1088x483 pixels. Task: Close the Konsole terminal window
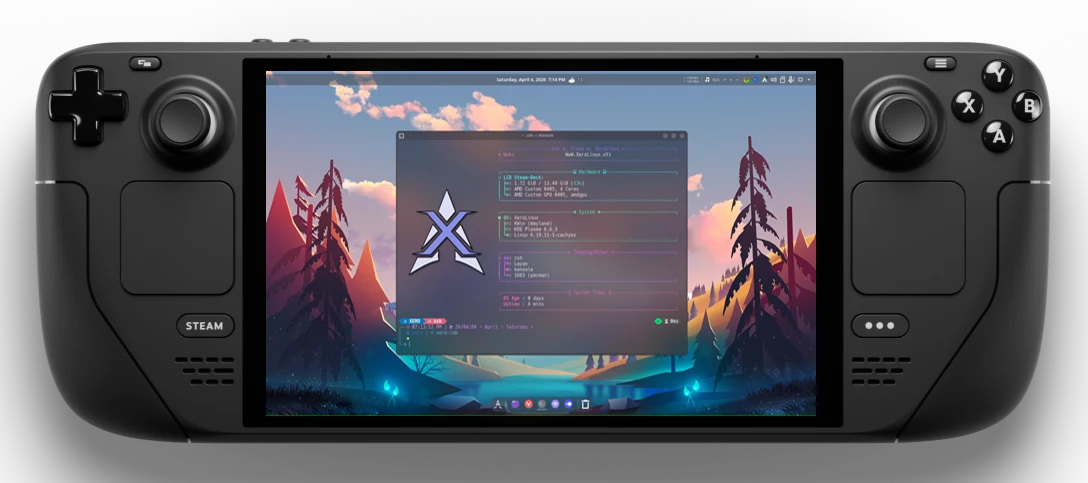tap(681, 136)
